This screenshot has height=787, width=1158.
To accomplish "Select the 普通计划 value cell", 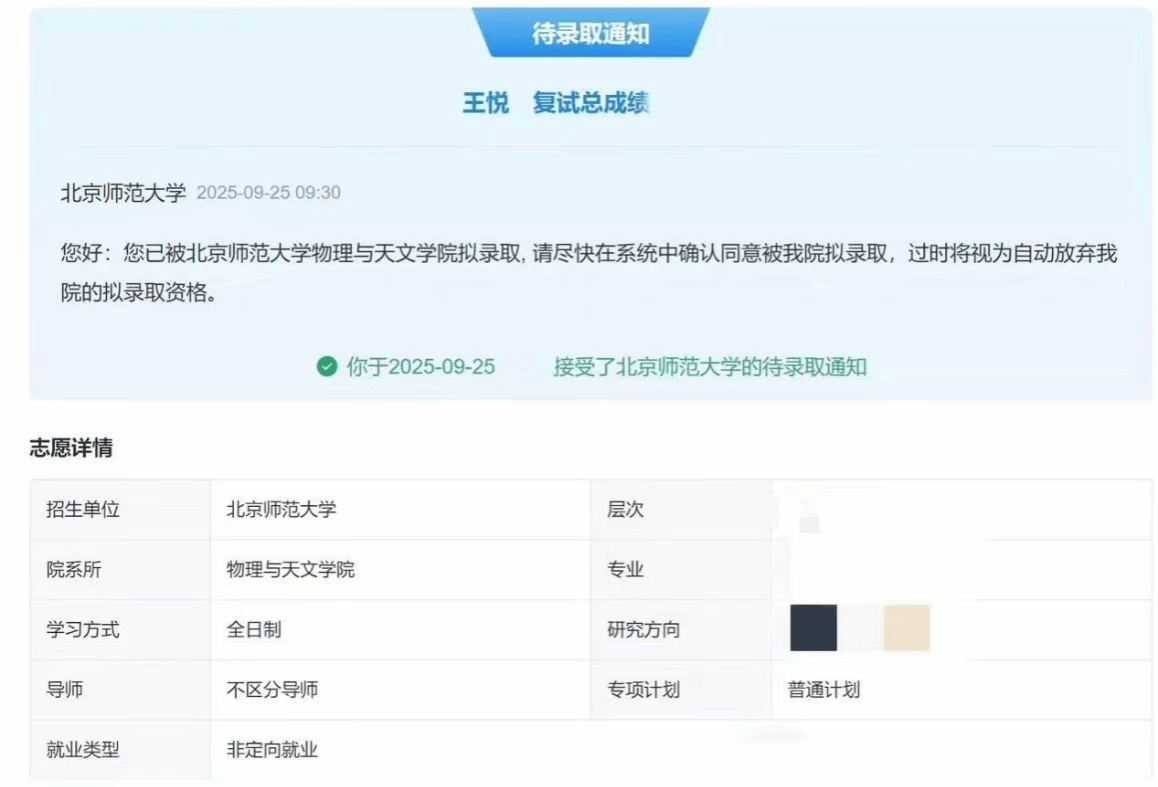I will 824,690.
